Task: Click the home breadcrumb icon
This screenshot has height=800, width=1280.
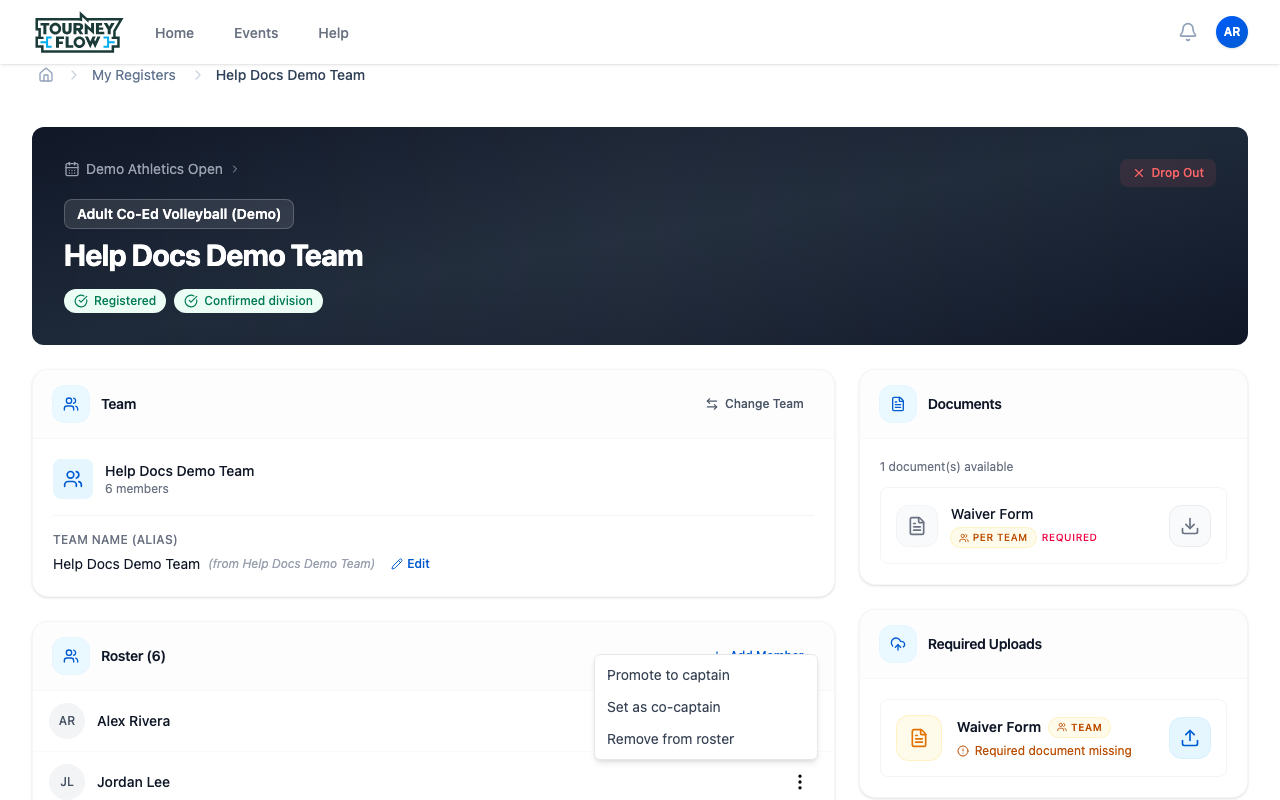Action: pyautogui.click(x=46, y=75)
